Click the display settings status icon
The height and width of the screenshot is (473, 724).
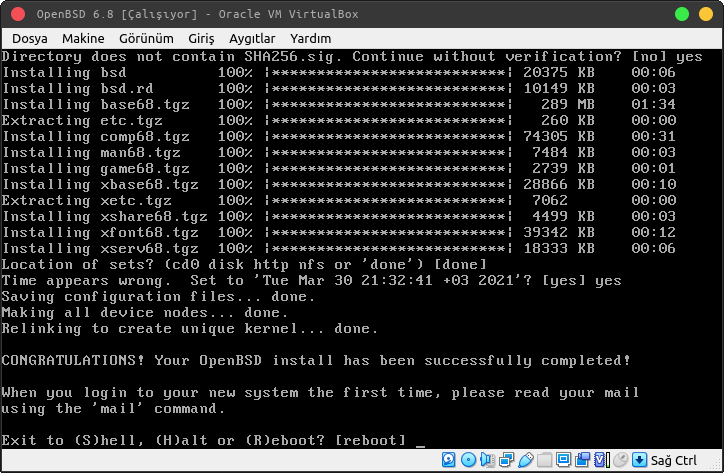[563, 460]
